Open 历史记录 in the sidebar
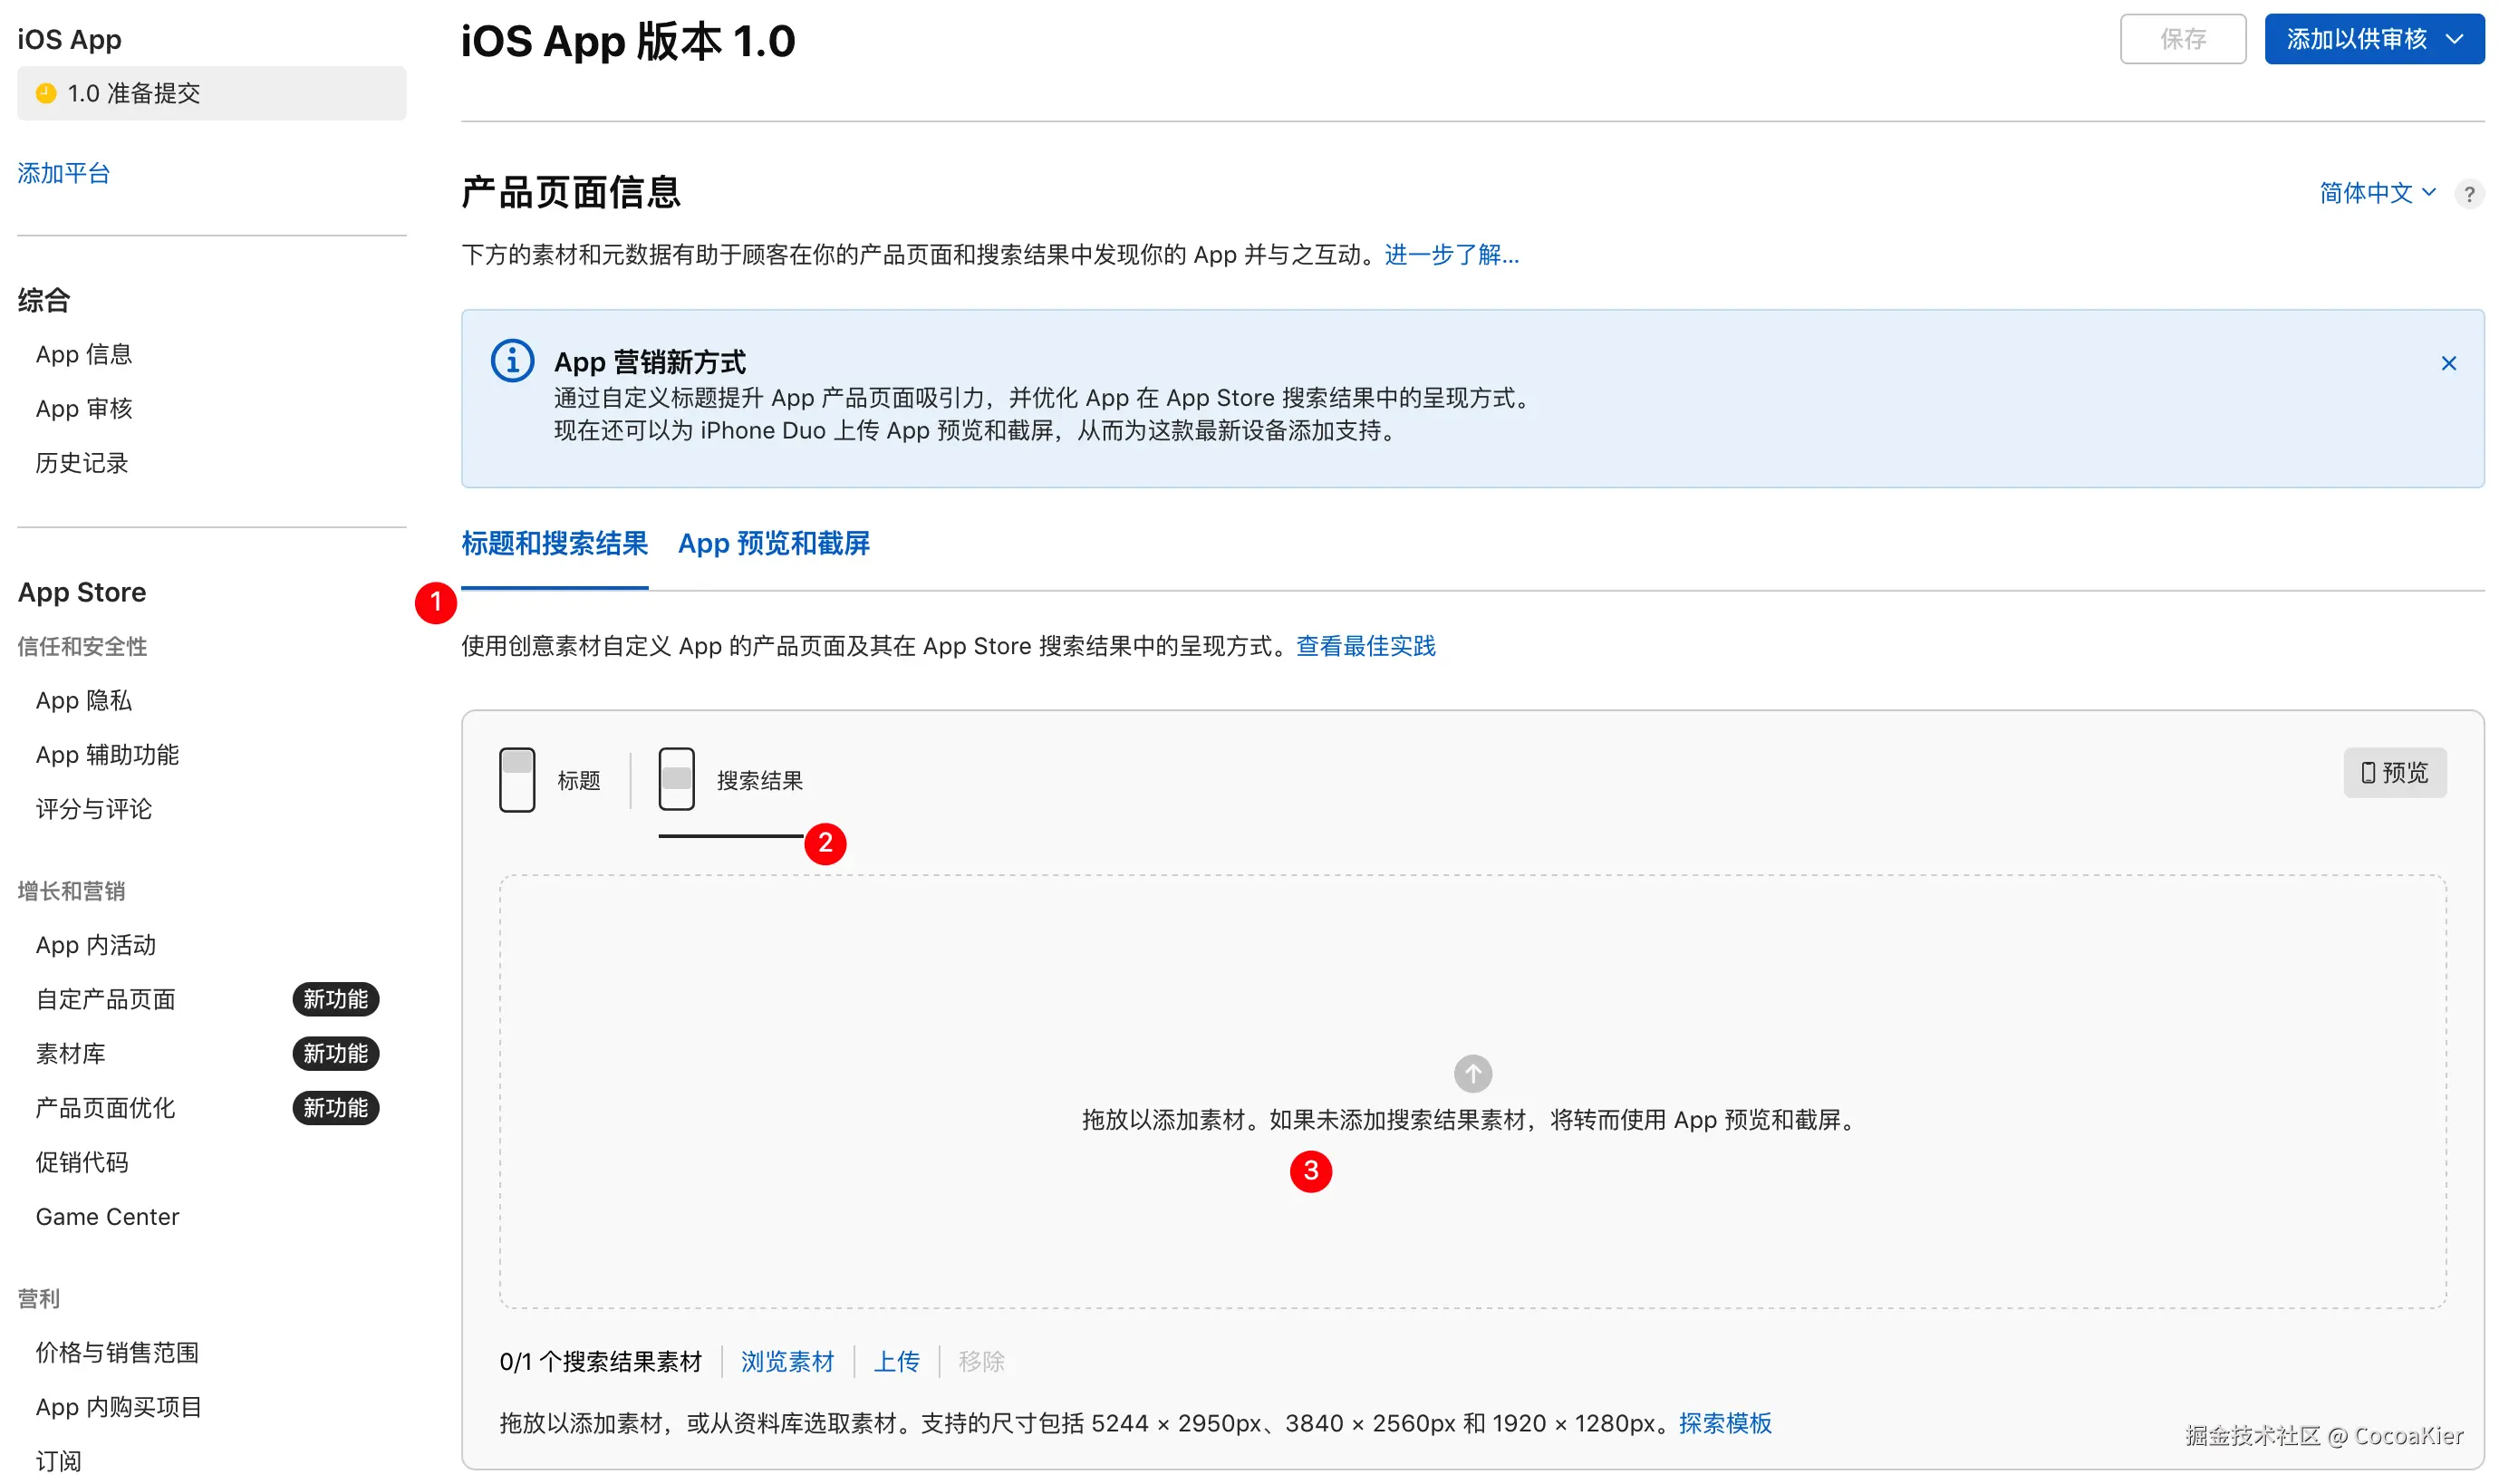This screenshot has height=1484, width=2499. 82,463
